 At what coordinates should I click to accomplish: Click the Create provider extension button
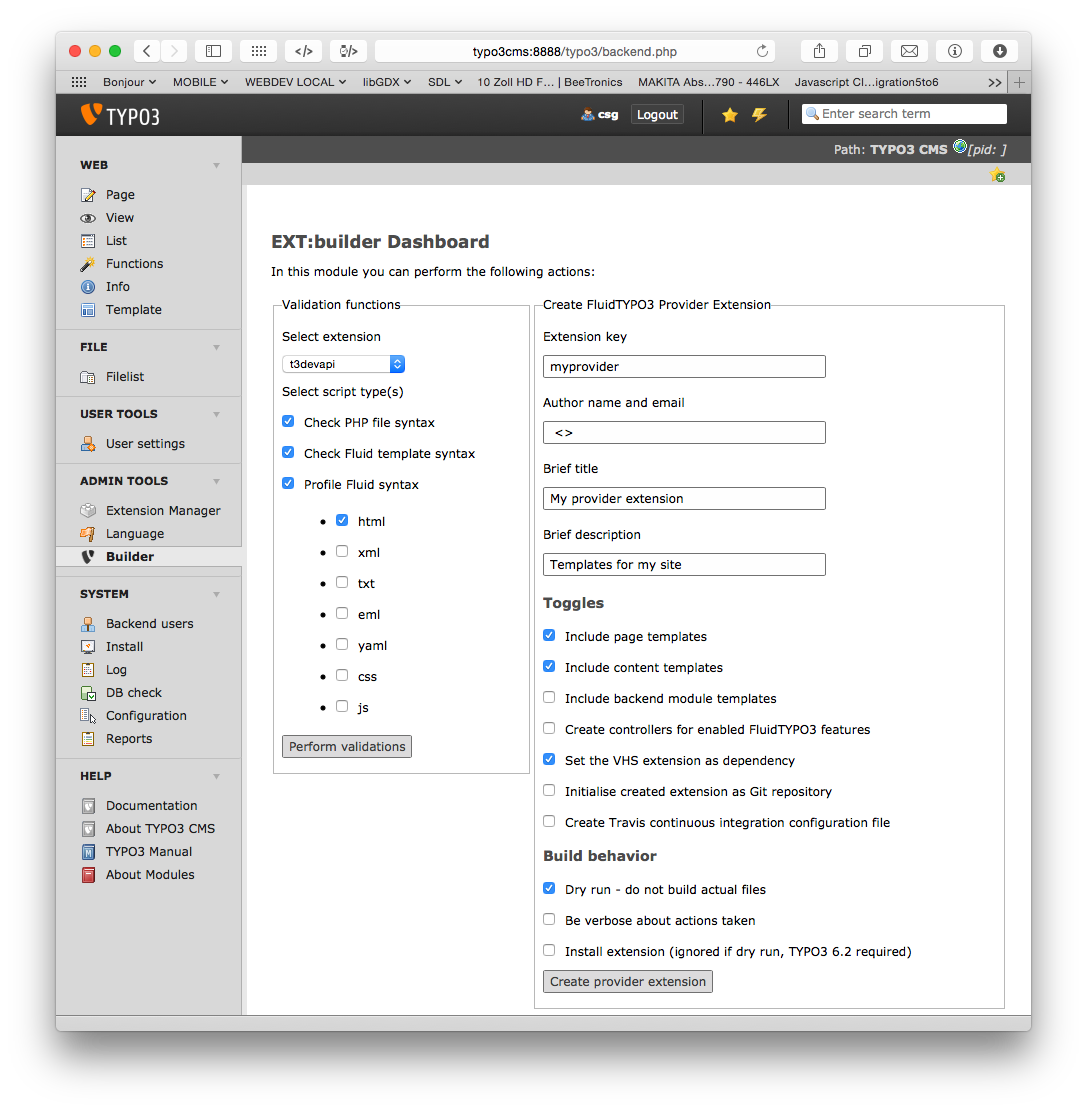point(628,981)
